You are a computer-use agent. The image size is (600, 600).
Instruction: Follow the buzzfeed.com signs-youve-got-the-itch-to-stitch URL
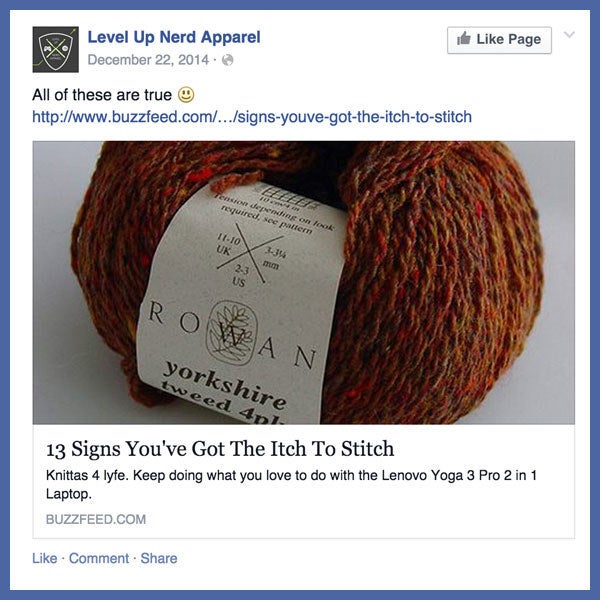pos(252,117)
